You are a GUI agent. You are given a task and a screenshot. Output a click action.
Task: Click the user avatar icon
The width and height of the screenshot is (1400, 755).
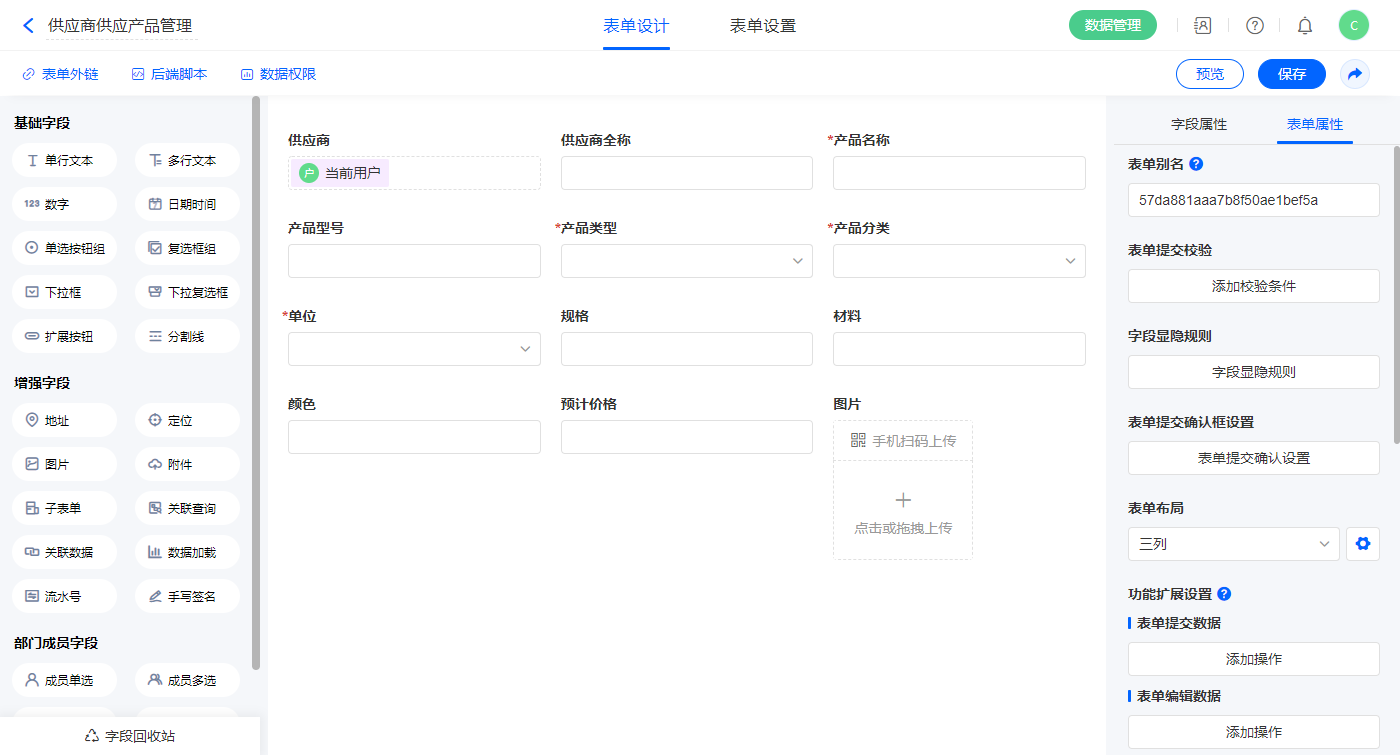1353,26
